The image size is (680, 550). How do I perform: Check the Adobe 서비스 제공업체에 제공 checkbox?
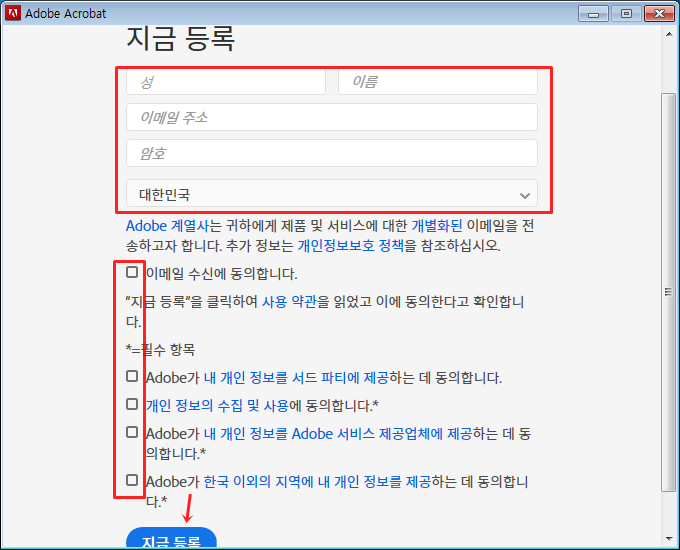click(132, 432)
